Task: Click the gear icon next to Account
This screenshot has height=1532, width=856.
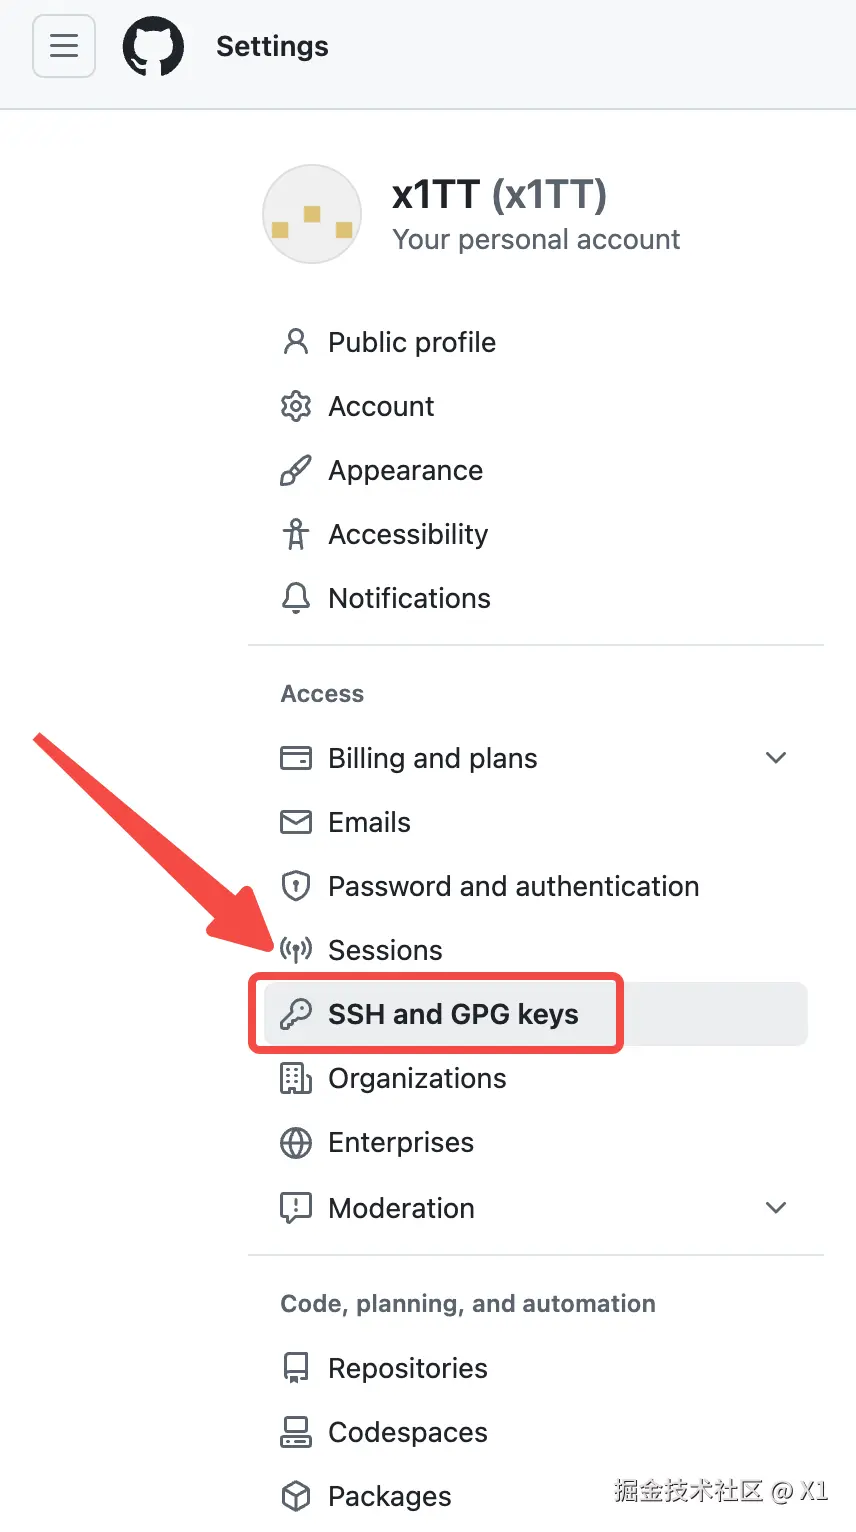Action: tap(296, 406)
